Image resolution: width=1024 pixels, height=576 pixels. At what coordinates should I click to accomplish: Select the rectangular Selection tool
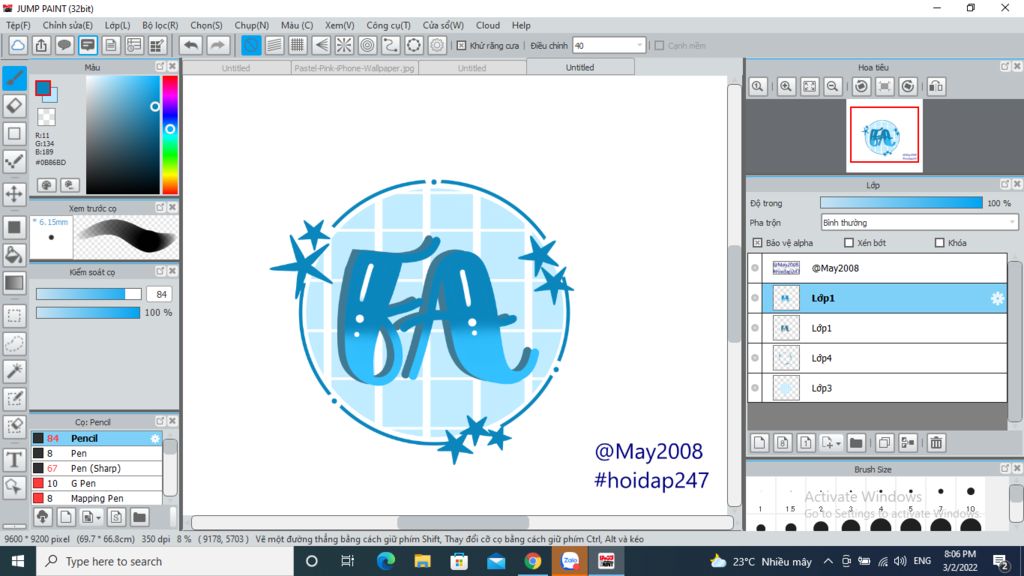(x=14, y=316)
